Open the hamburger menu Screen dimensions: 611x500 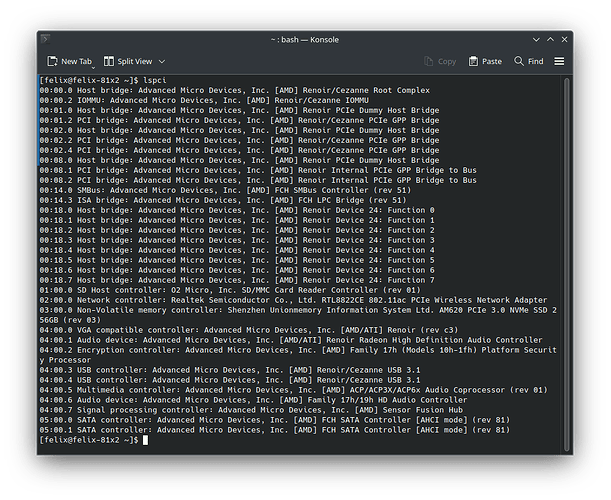coord(559,61)
